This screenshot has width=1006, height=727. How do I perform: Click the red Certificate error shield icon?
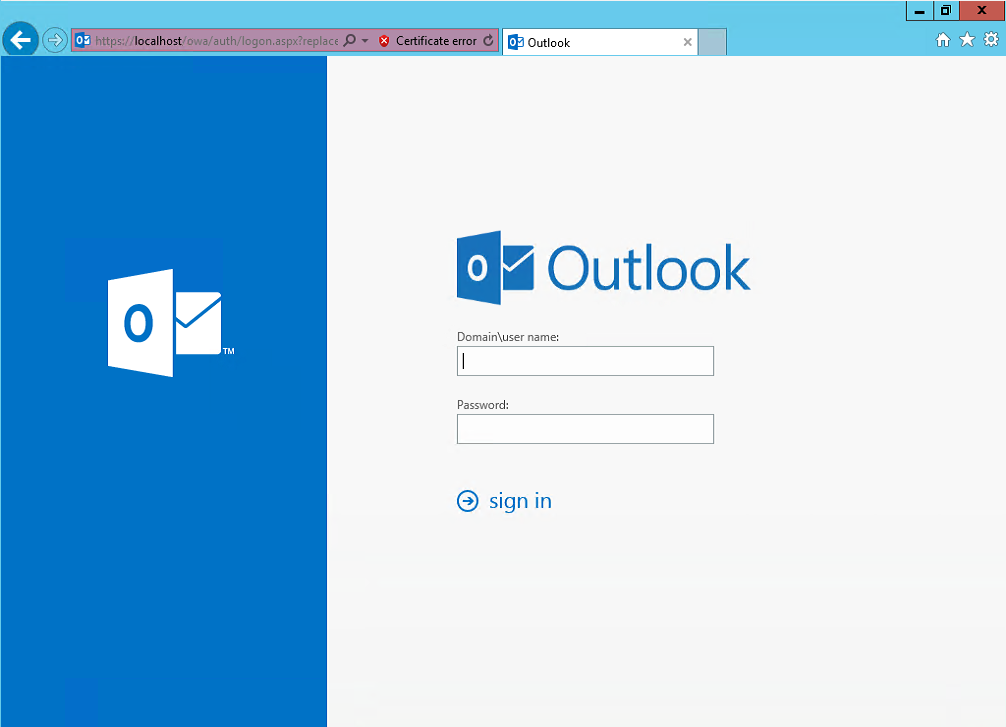point(384,41)
